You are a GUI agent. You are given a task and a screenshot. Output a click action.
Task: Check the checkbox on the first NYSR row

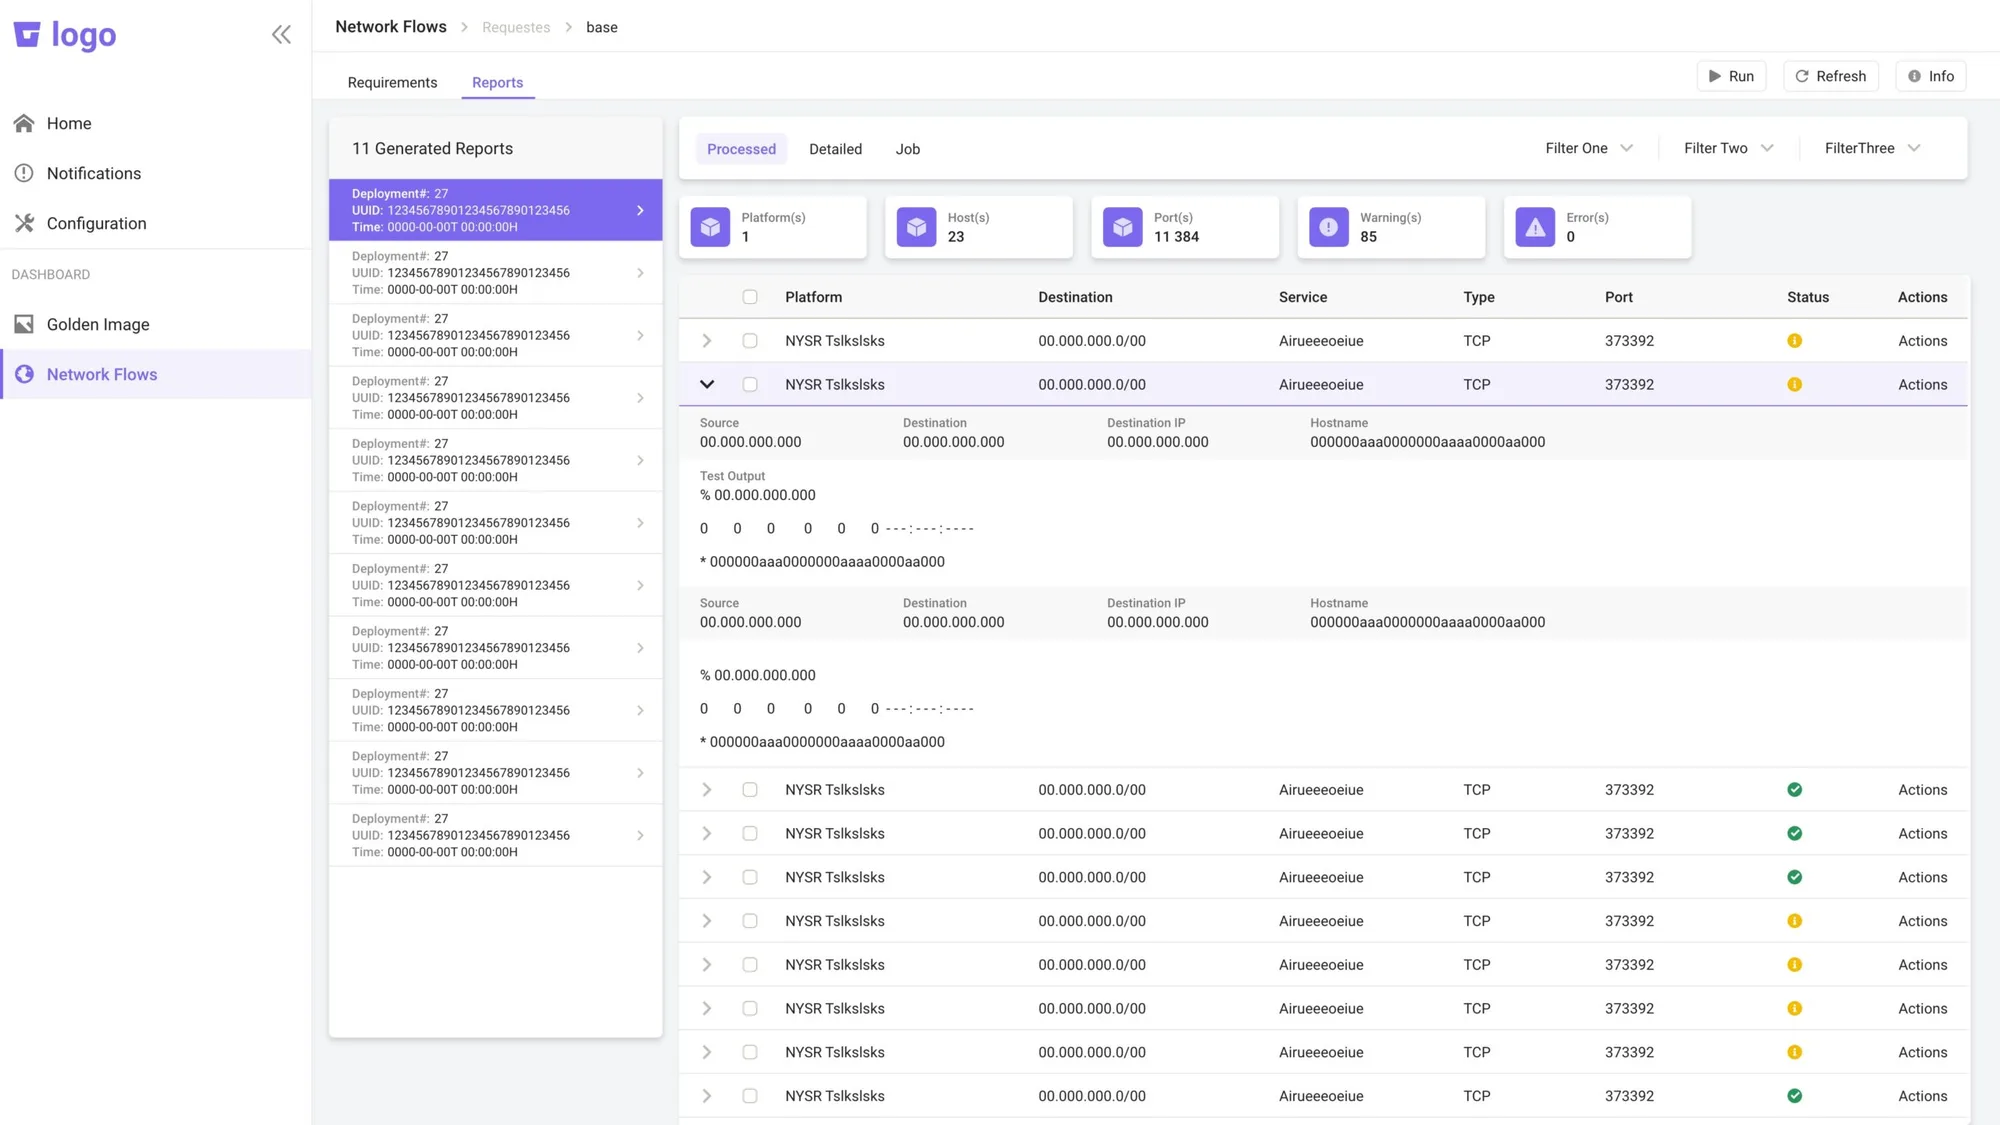[x=750, y=341]
